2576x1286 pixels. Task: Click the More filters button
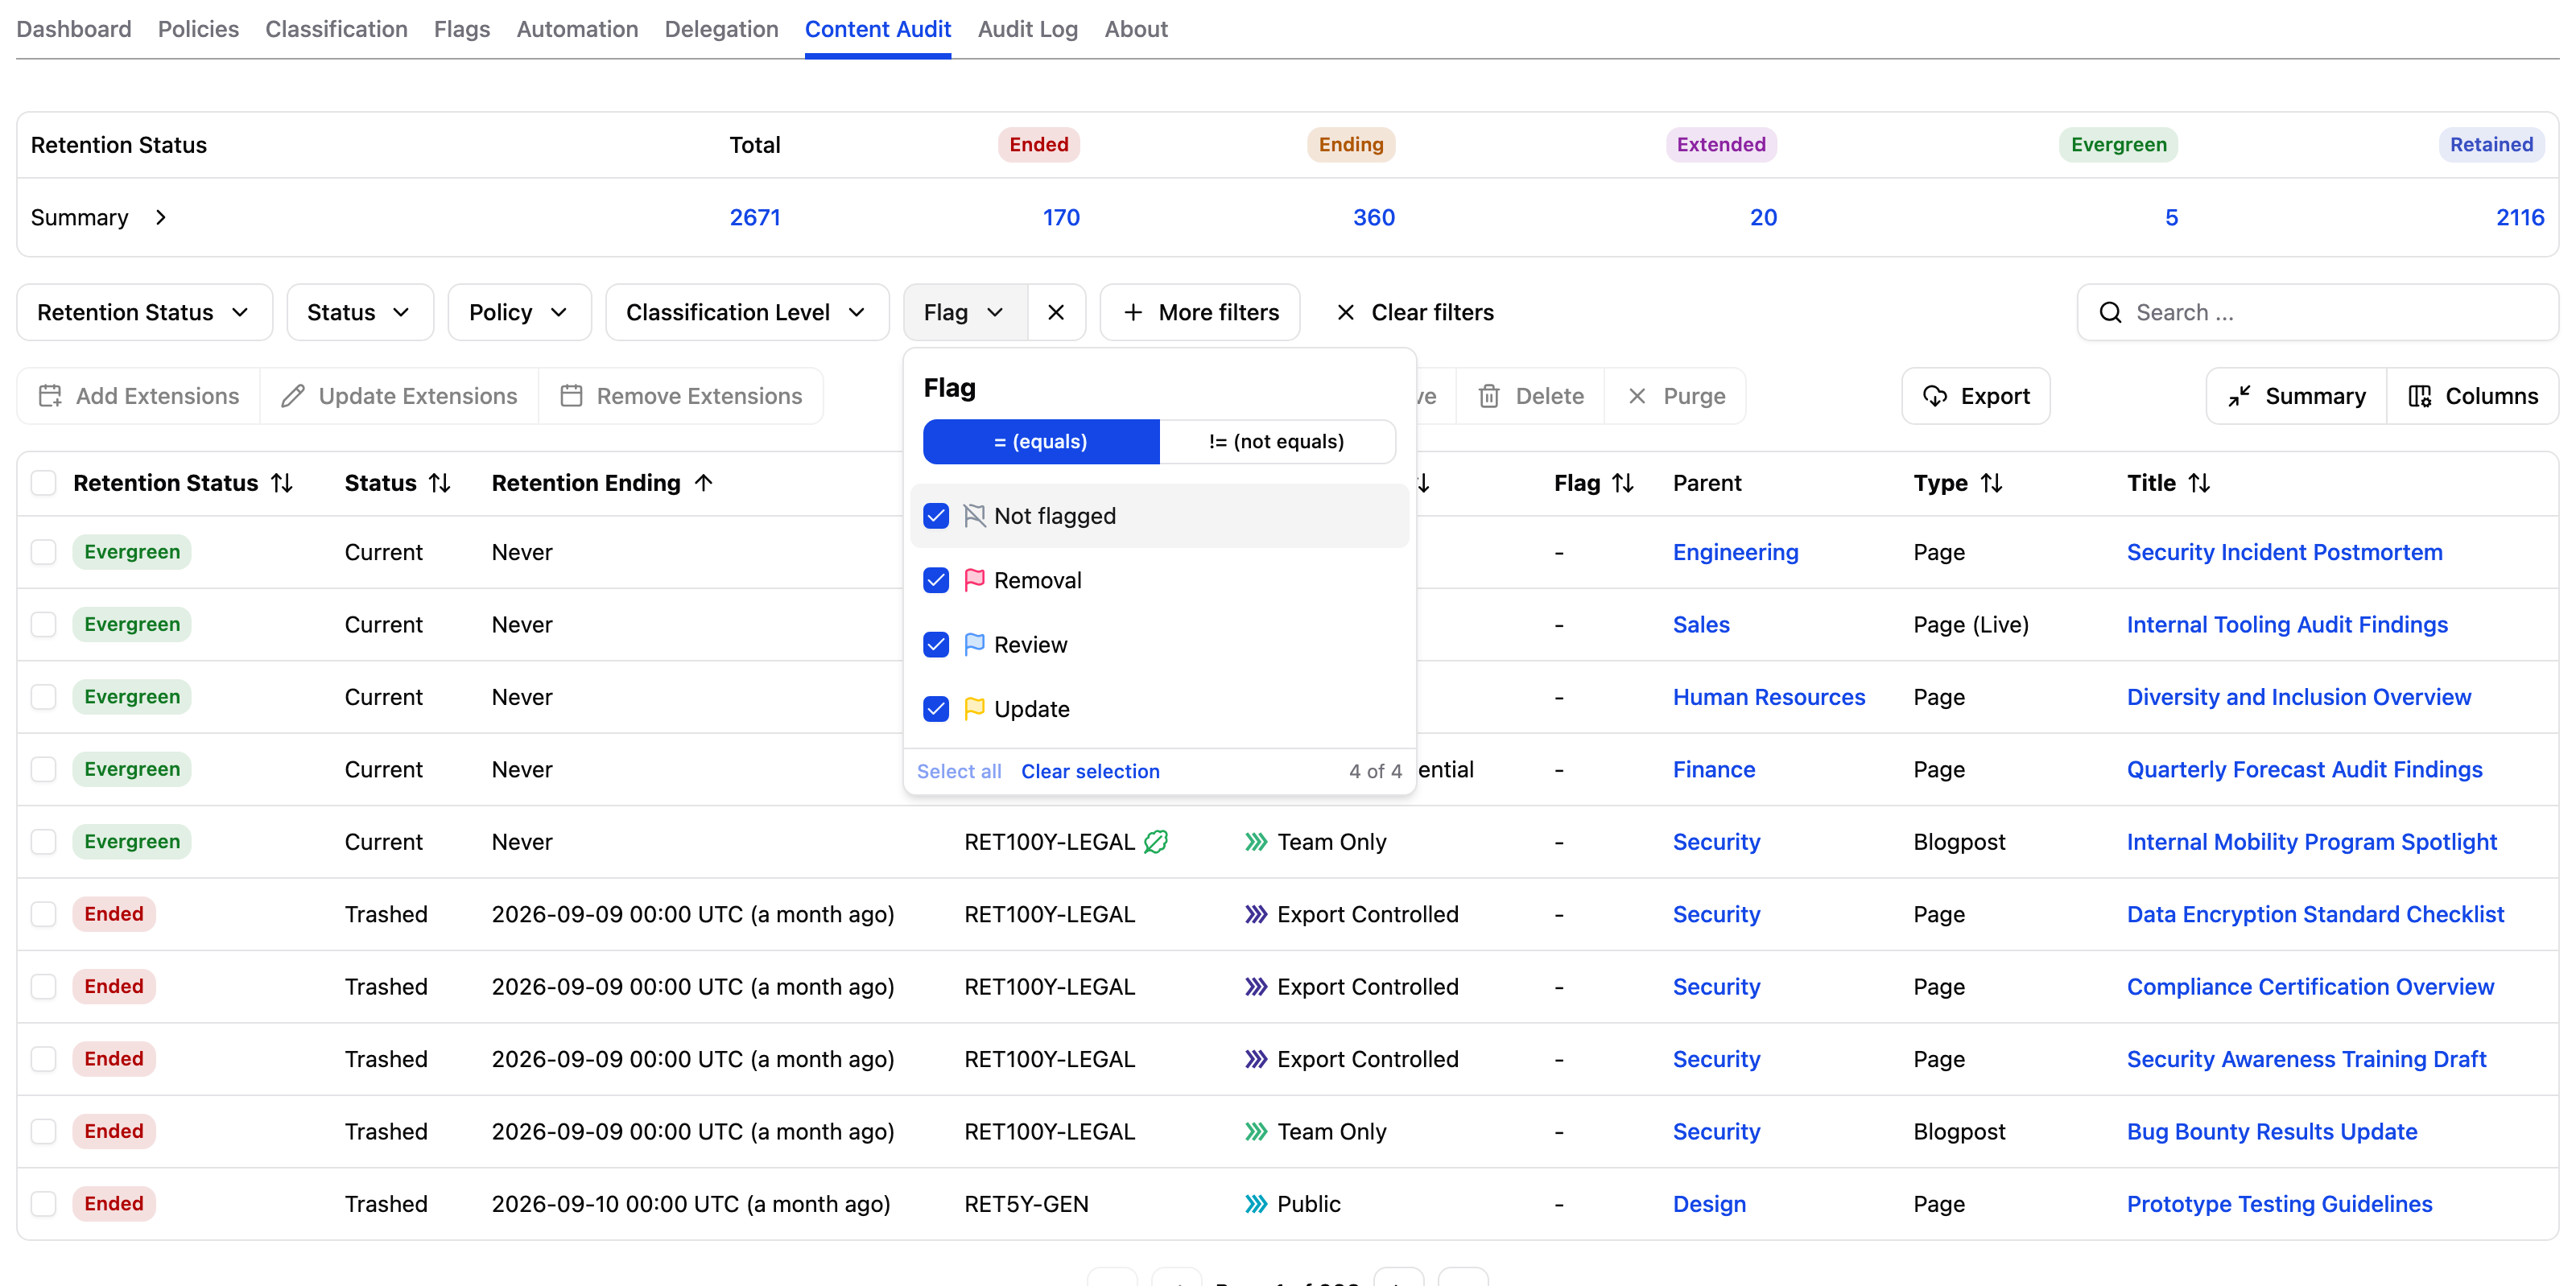pyautogui.click(x=1200, y=313)
